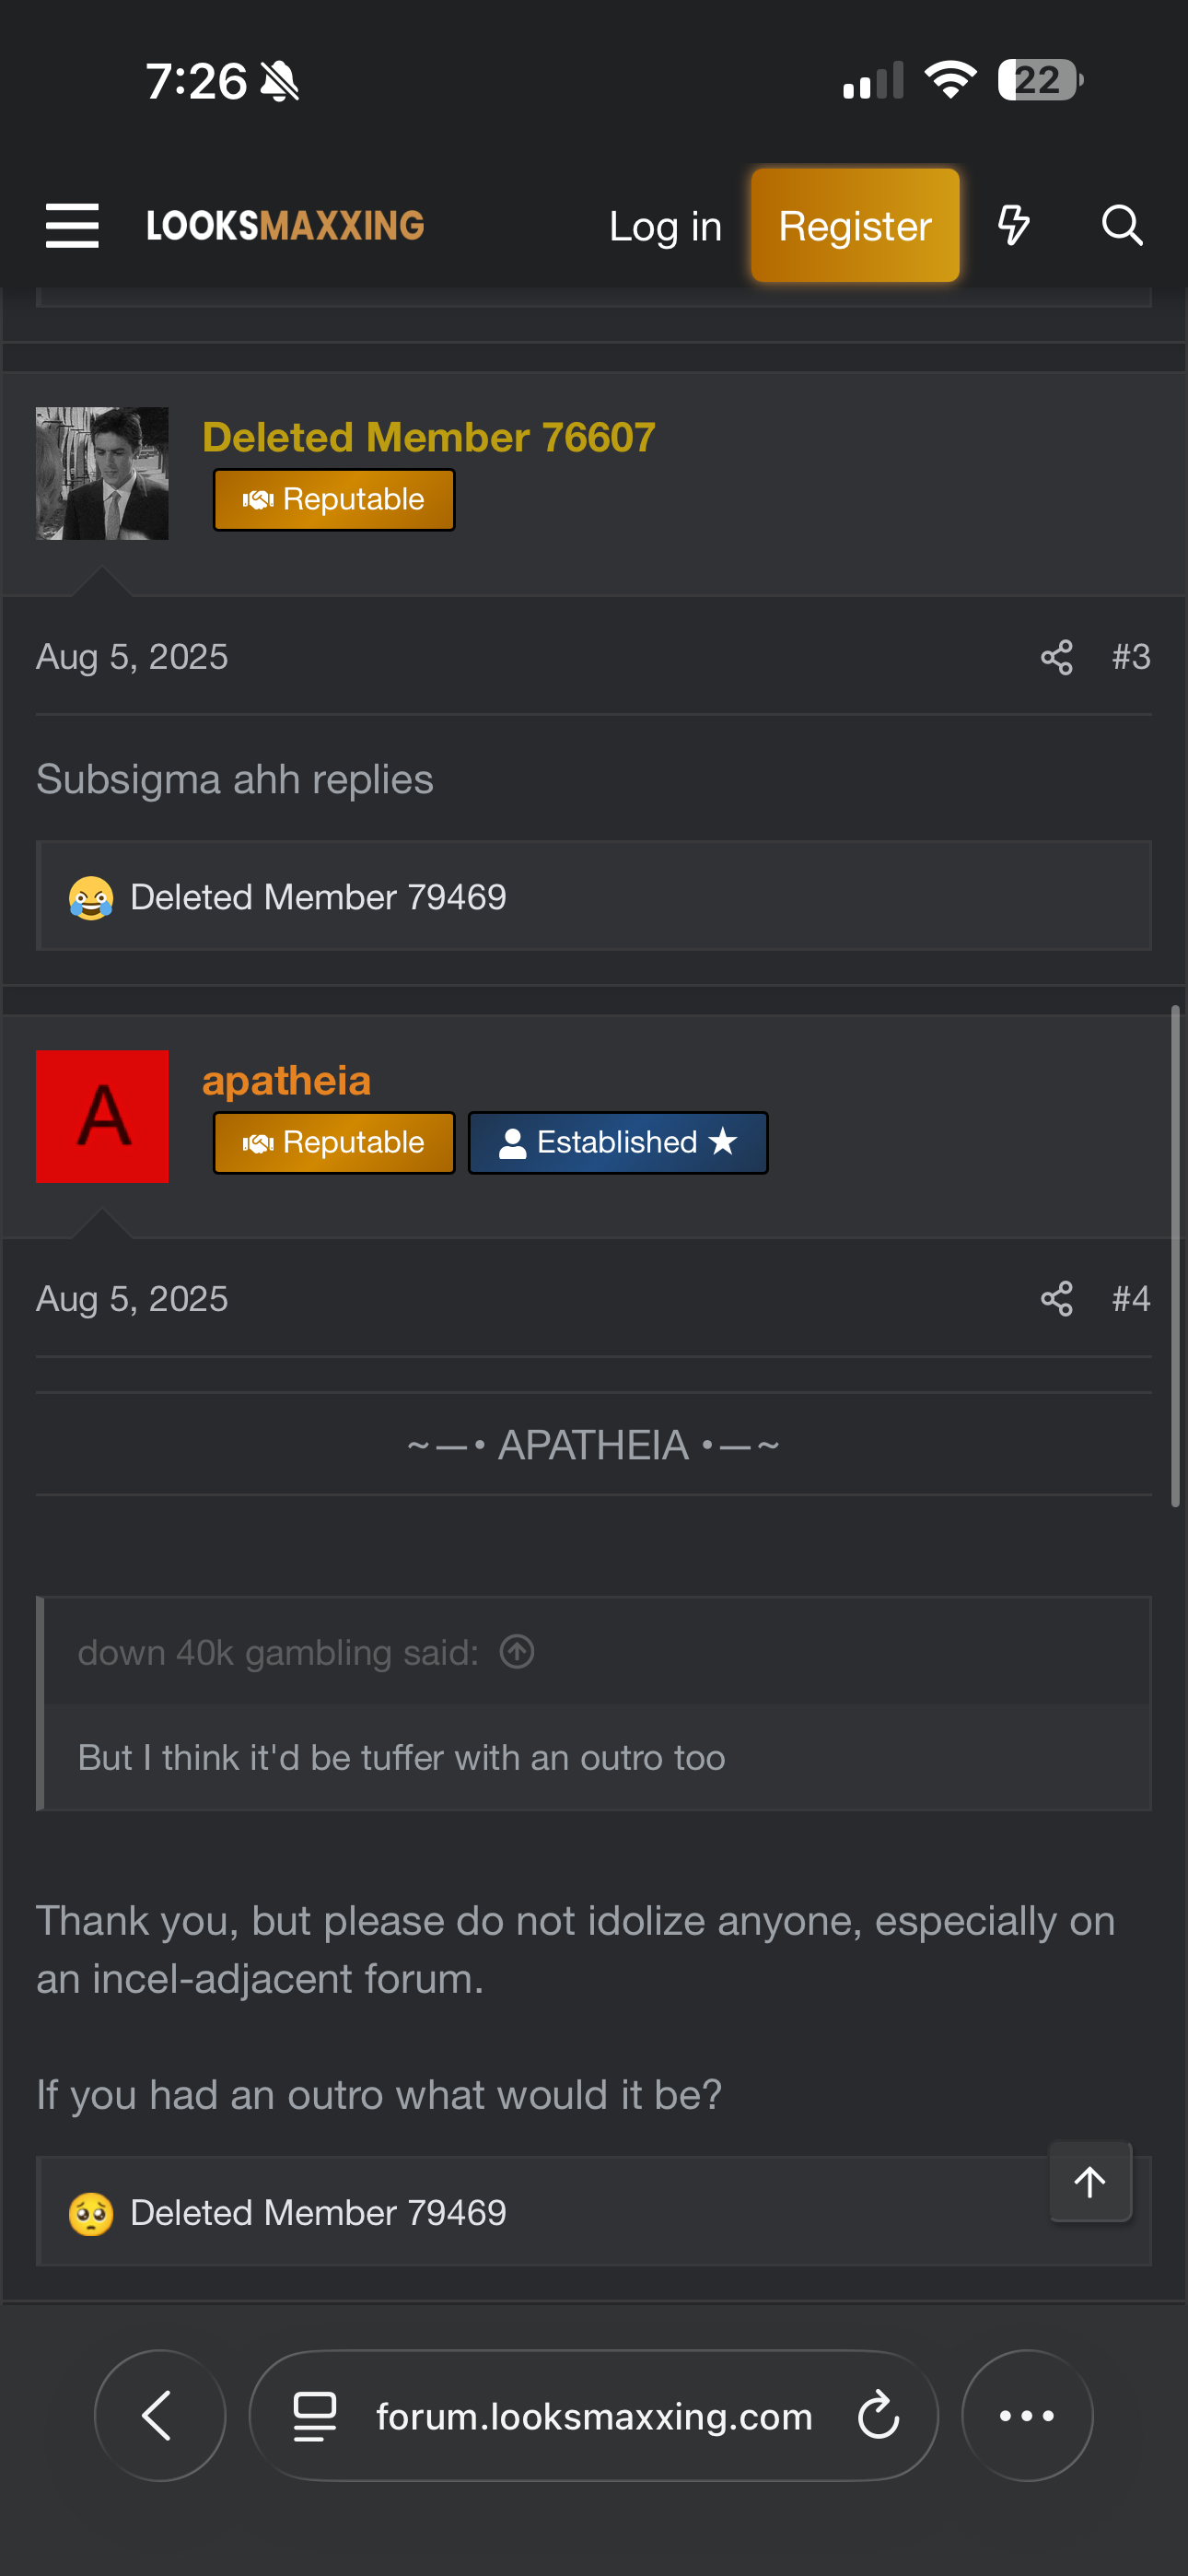
Task: Open the forum search icon
Action: [1121, 226]
